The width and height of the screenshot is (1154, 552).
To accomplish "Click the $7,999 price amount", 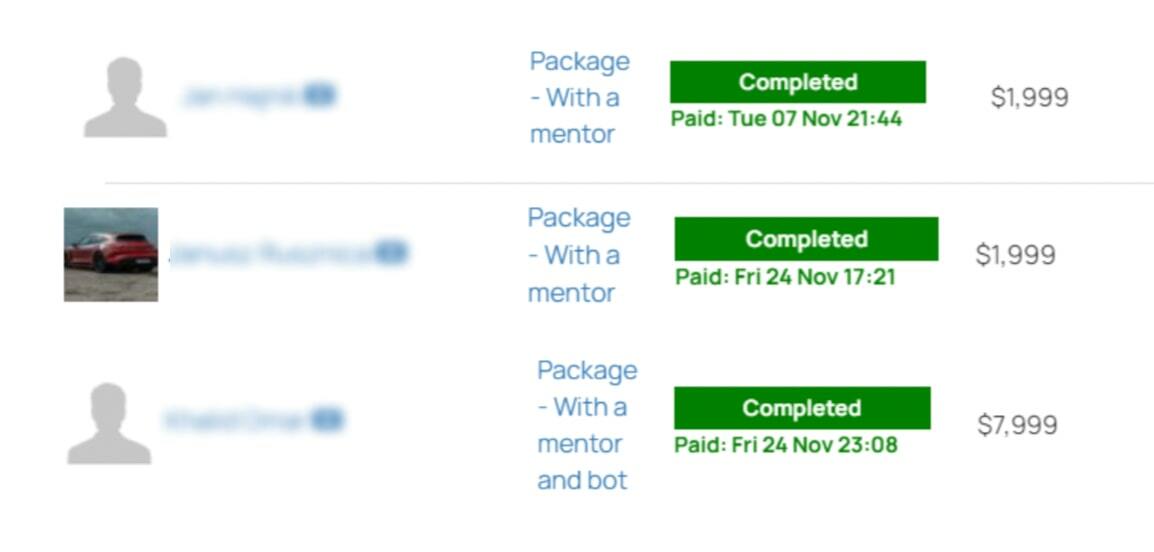I will [x=1017, y=425].
